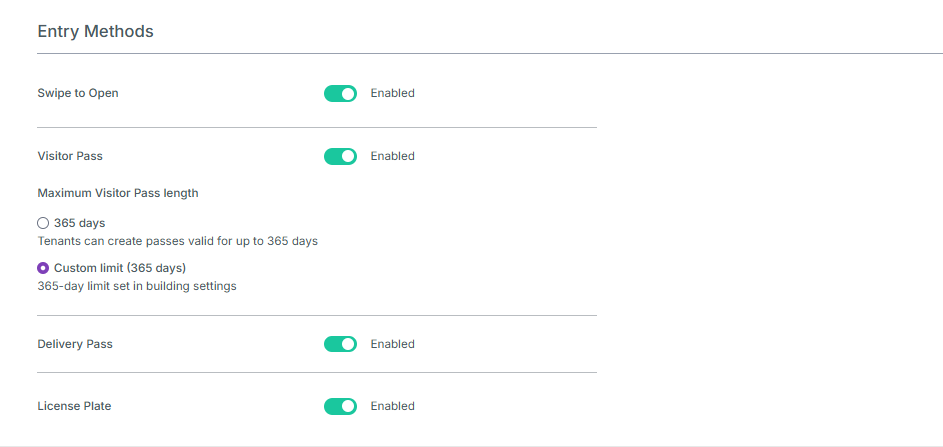Switch off the License Plate toggle
Image resolution: width=943 pixels, height=447 pixels.
coord(340,406)
